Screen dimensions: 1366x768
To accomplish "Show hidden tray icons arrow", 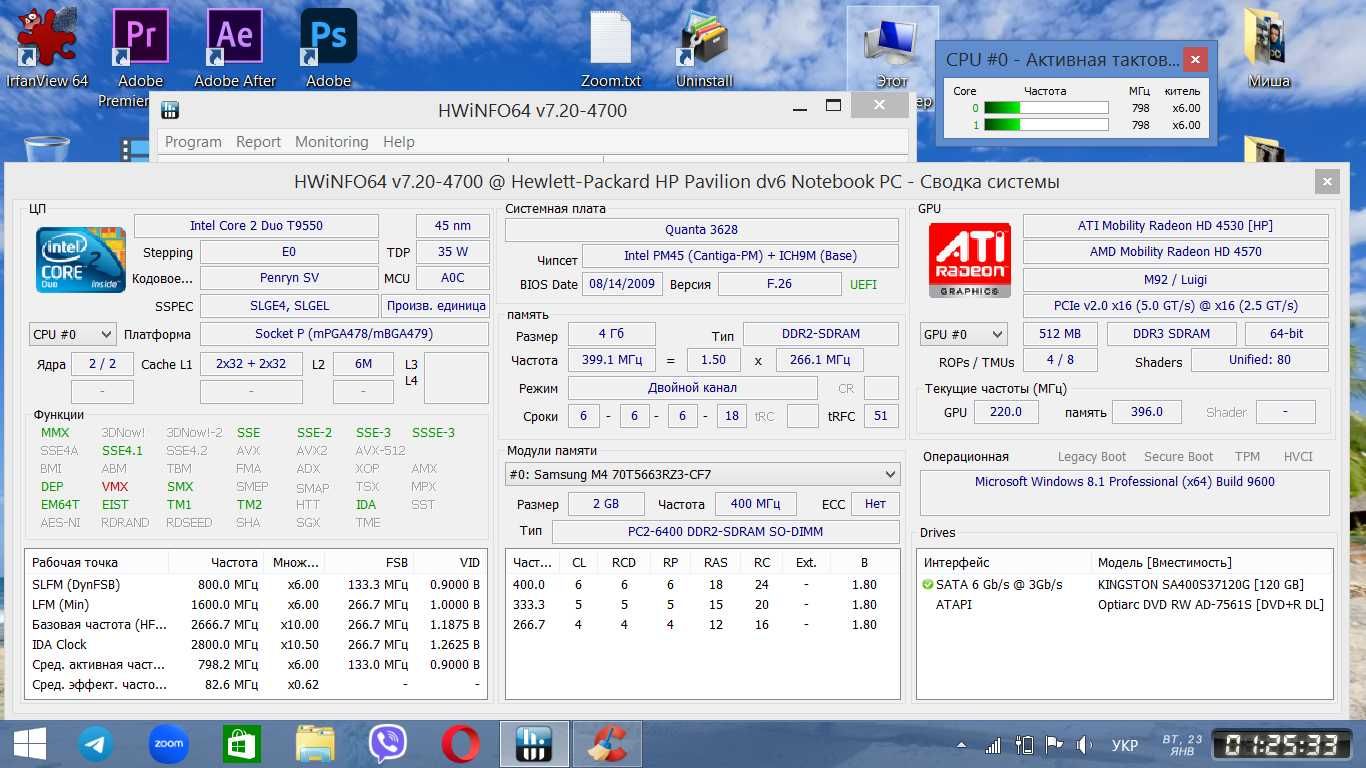I will 961,746.
